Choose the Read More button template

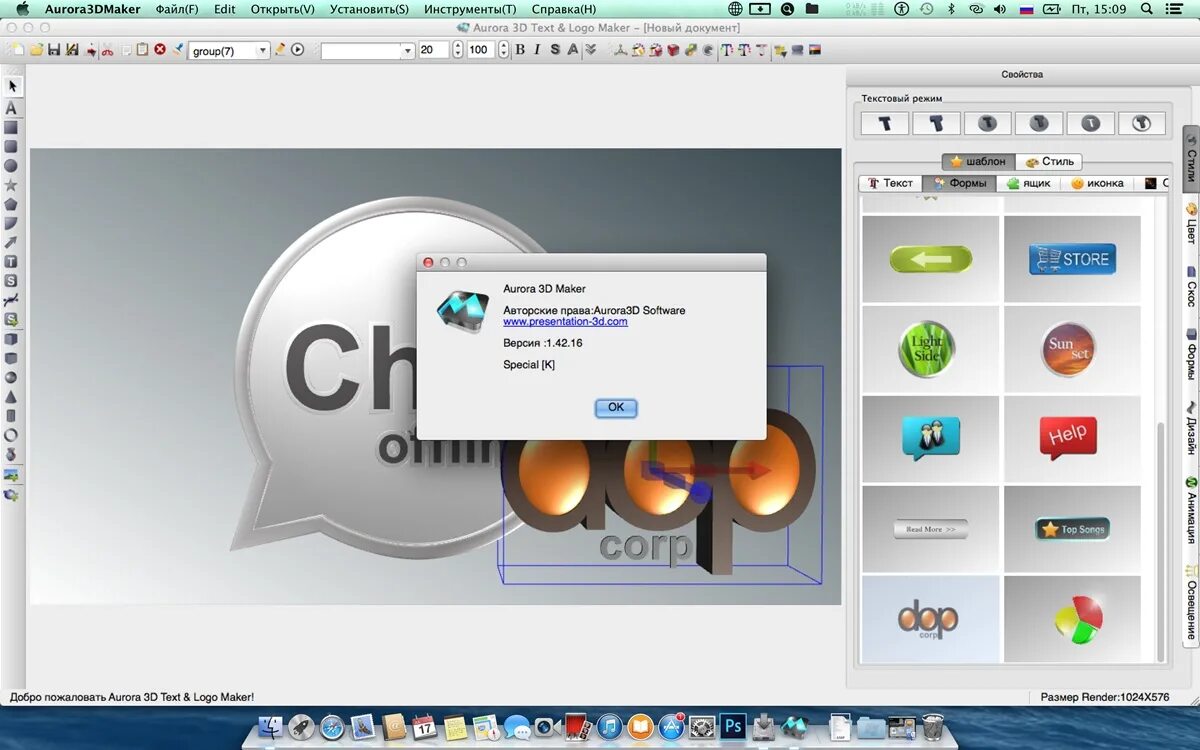click(x=931, y=529)
